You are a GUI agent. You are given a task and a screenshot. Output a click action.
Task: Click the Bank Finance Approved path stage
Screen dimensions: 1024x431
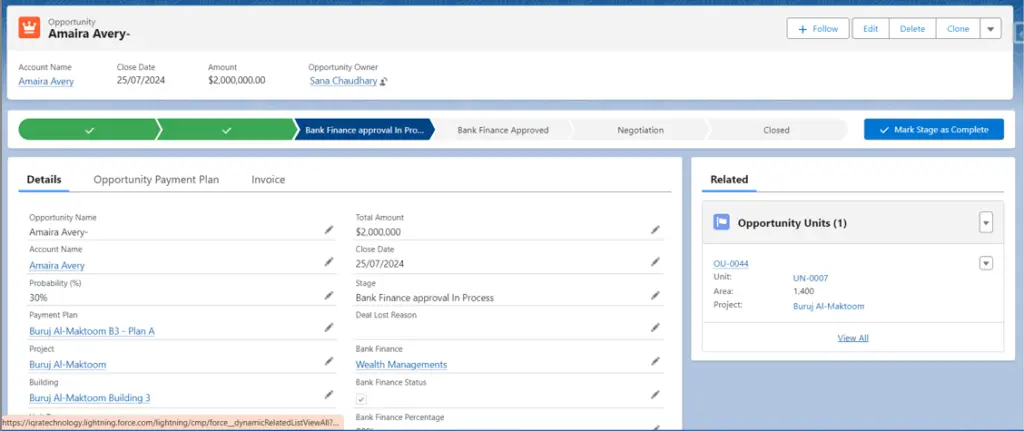tap(502, 130)
